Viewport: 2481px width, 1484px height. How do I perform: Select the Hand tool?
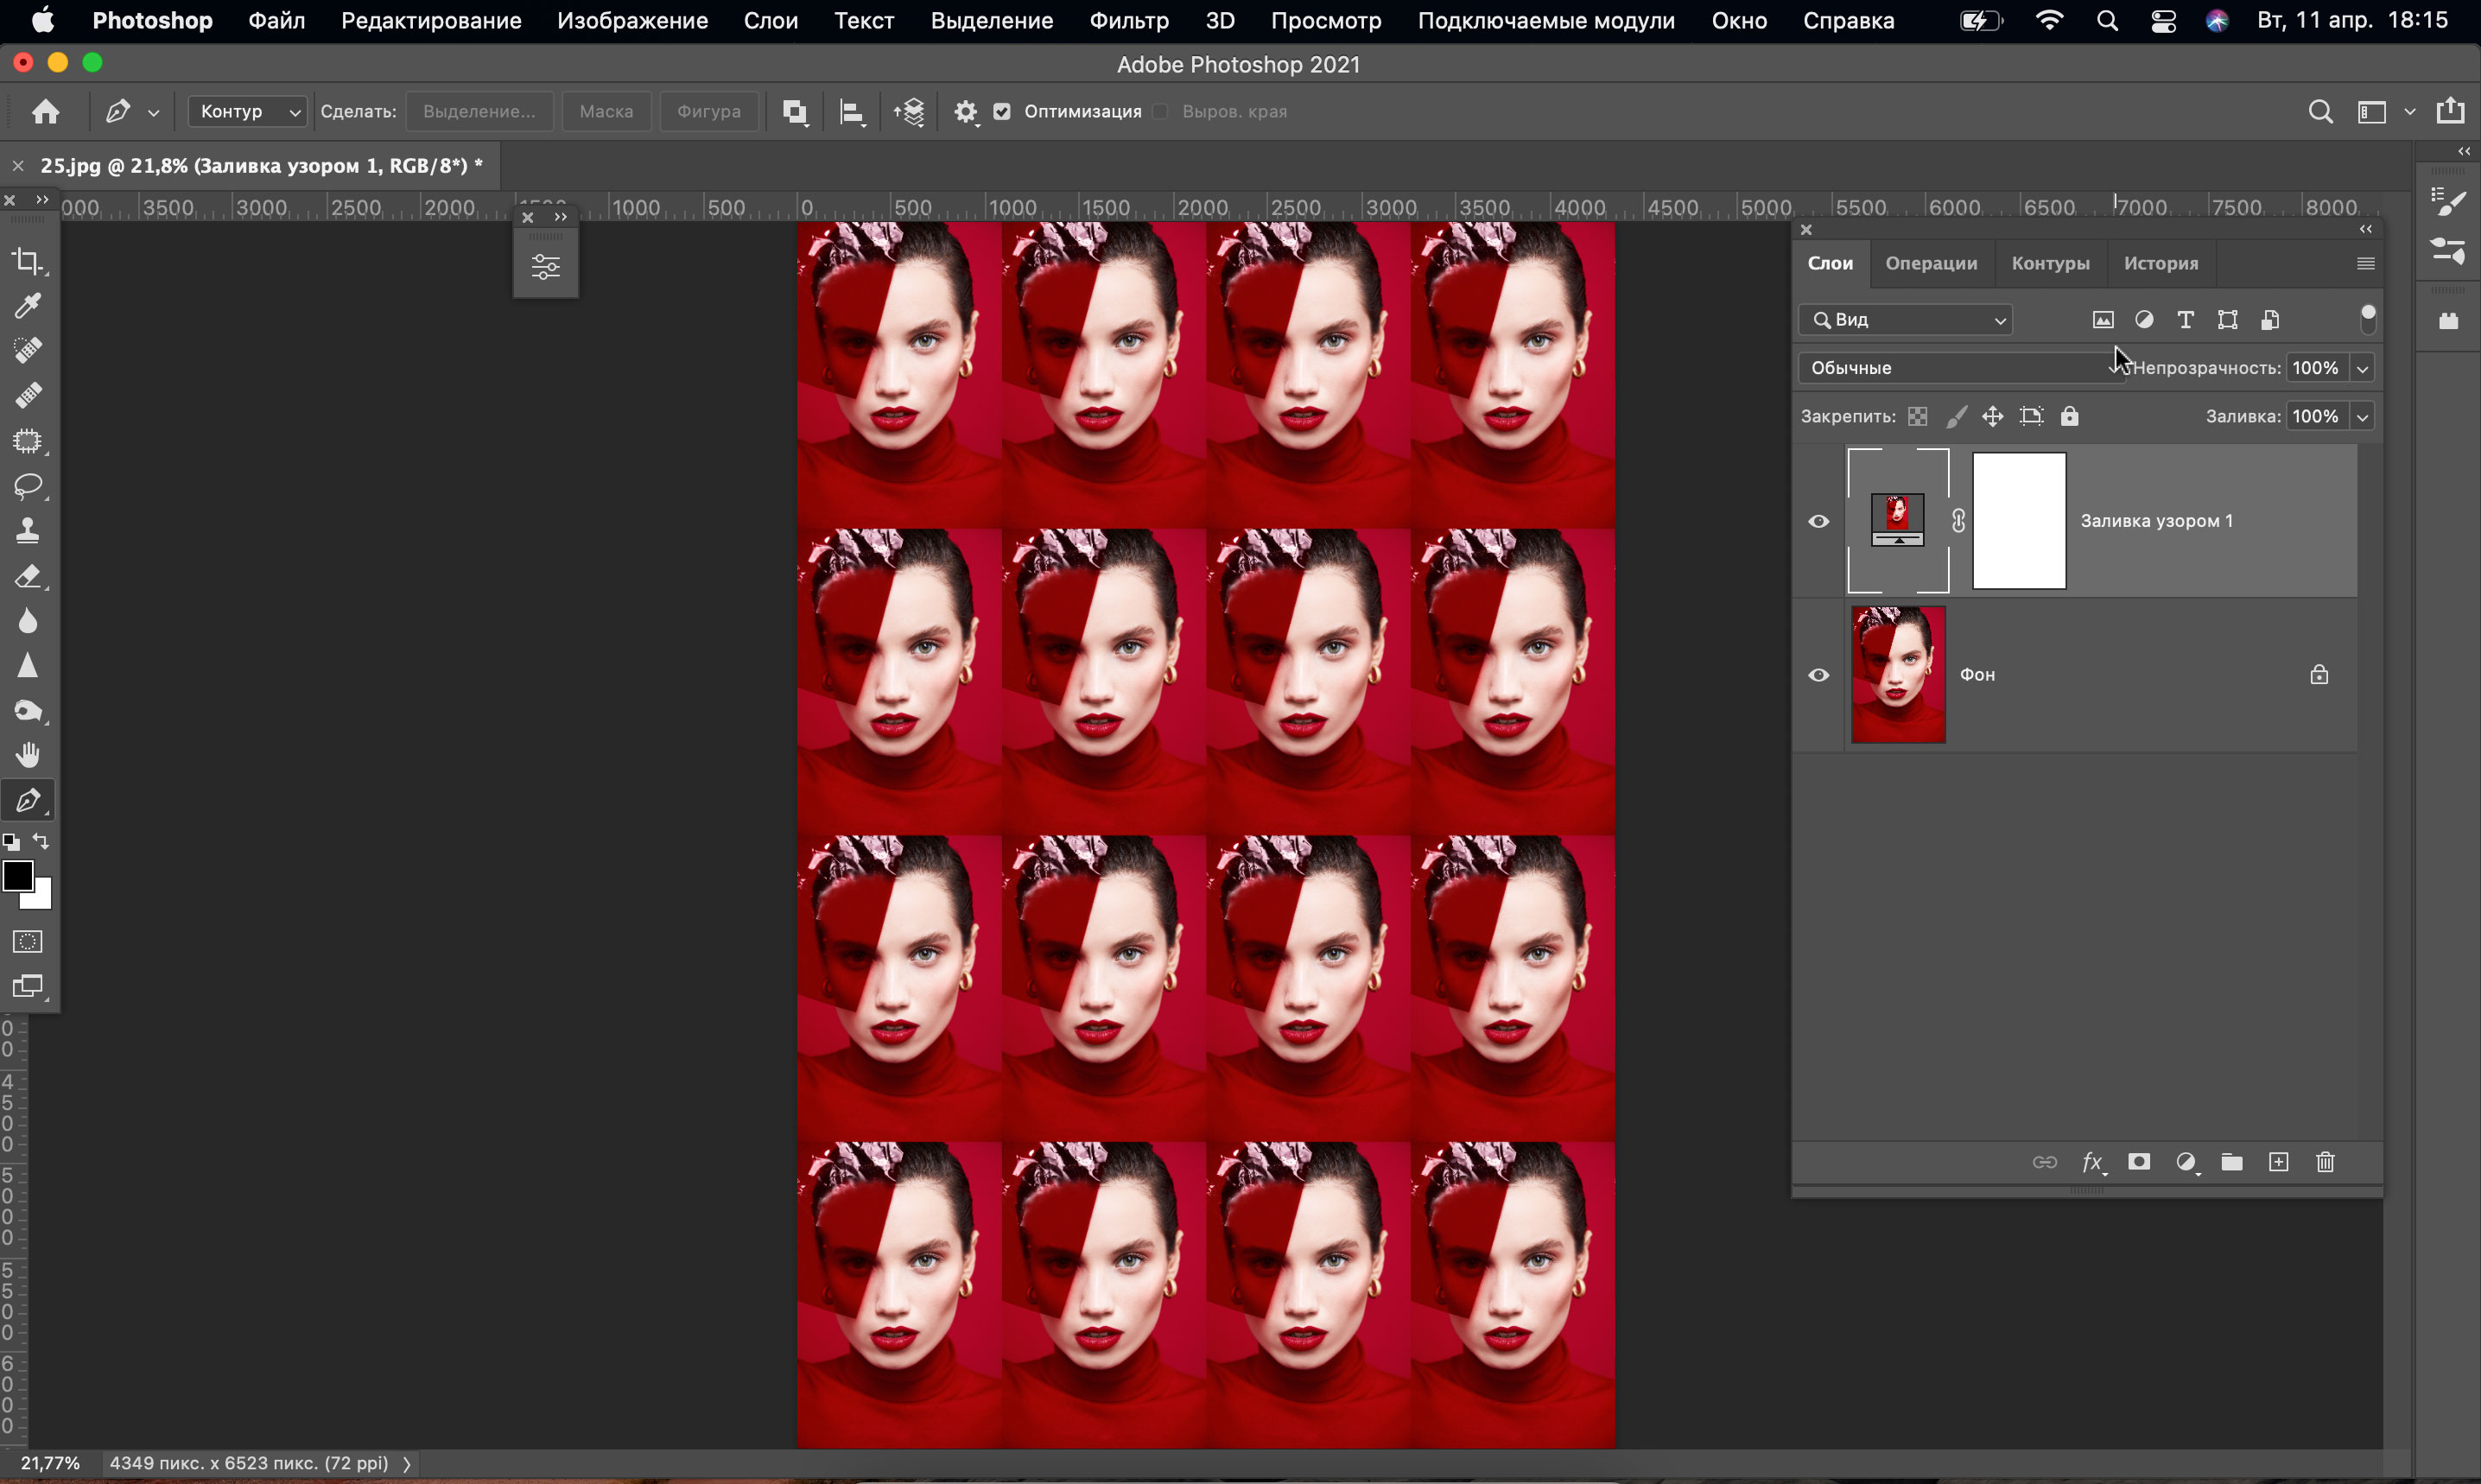point(28,755)
